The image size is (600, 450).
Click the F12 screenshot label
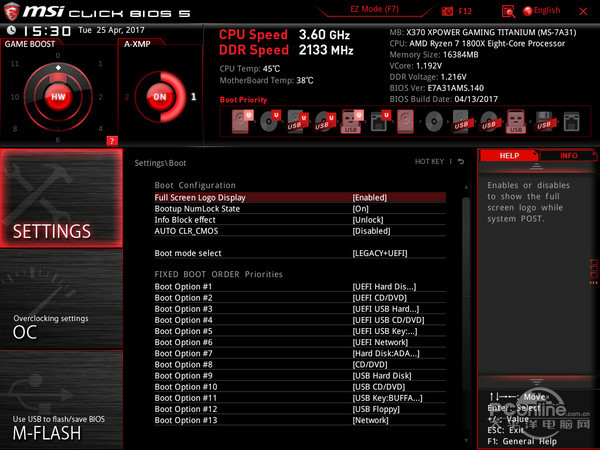pos(465,11)
